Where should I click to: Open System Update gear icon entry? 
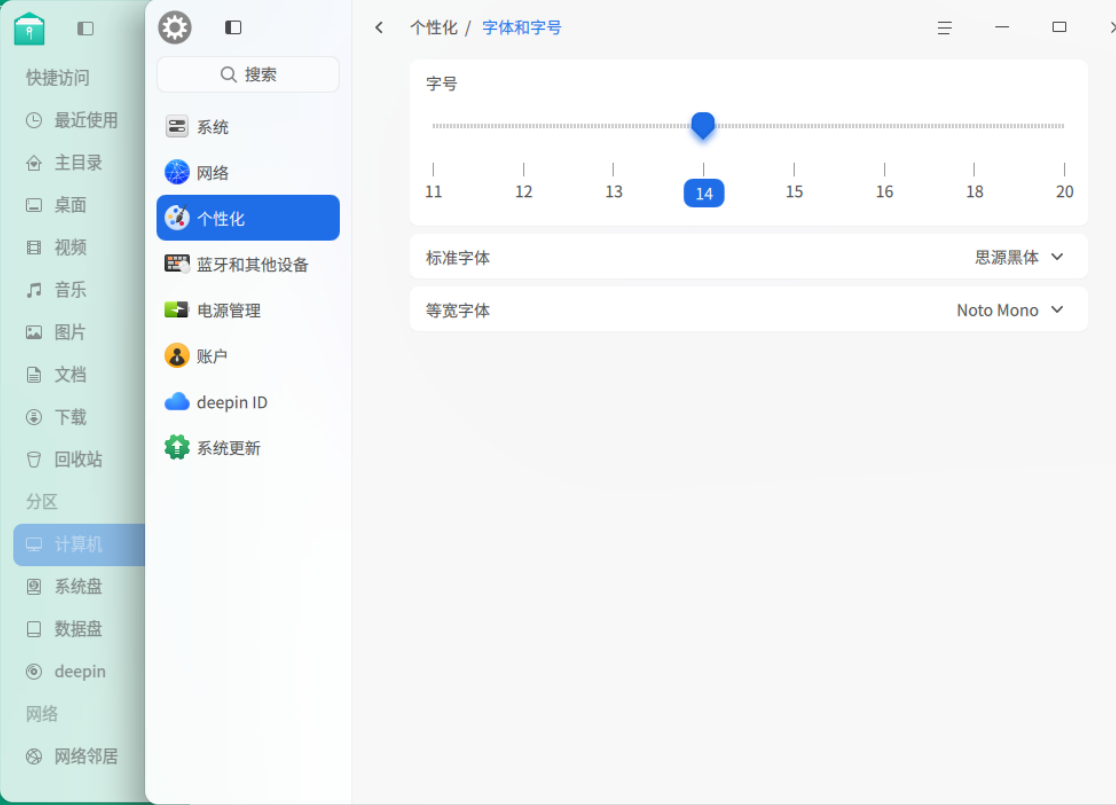click(x=177, y=448)
